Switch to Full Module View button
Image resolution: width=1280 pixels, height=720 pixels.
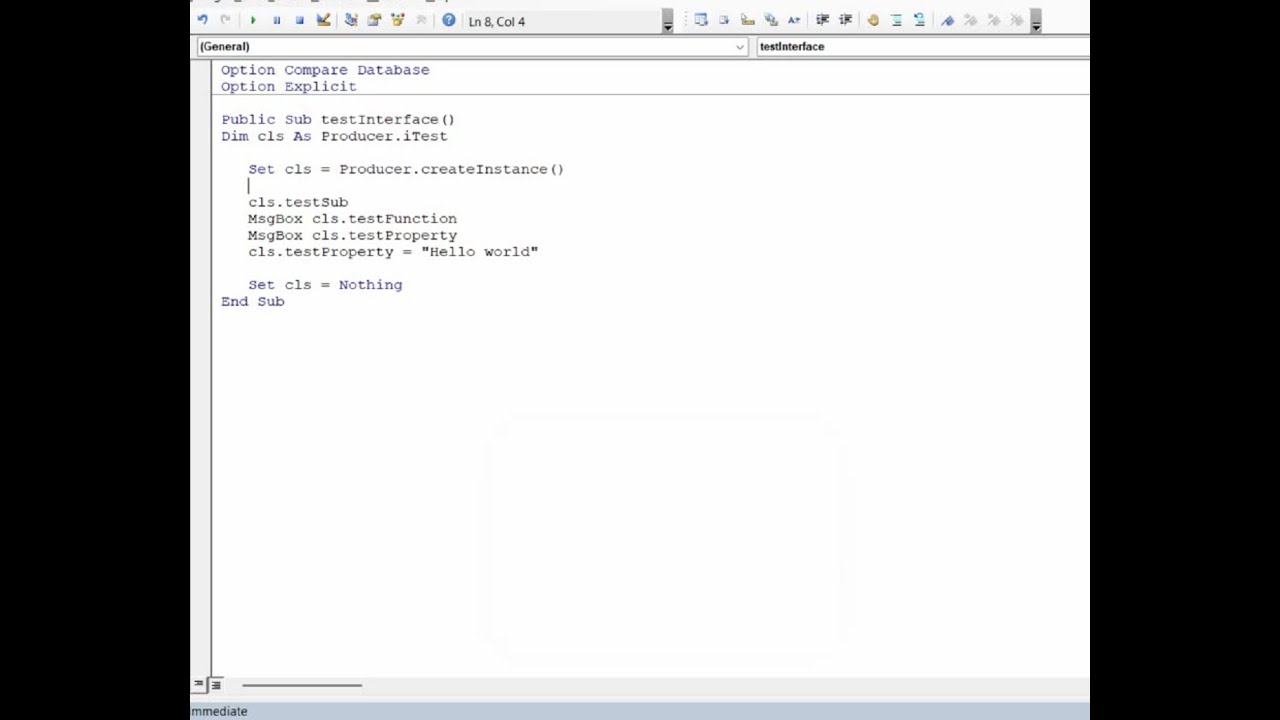coord(215,684)
